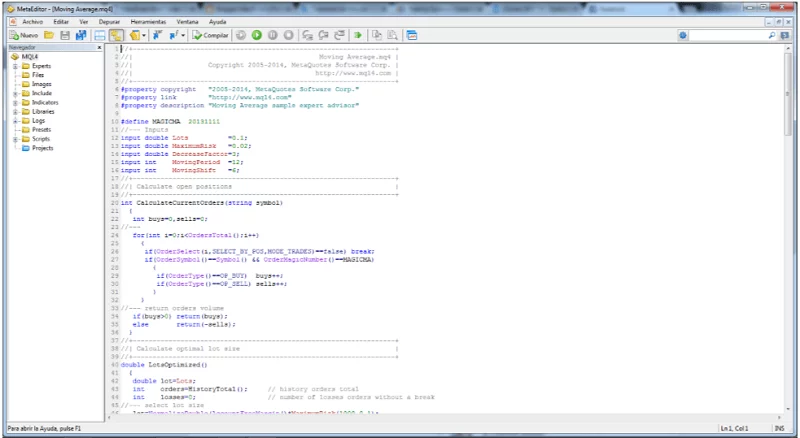The image size is (800, 438).
Task: Open the Herramientas menu
Action: (x=148, y=22)
